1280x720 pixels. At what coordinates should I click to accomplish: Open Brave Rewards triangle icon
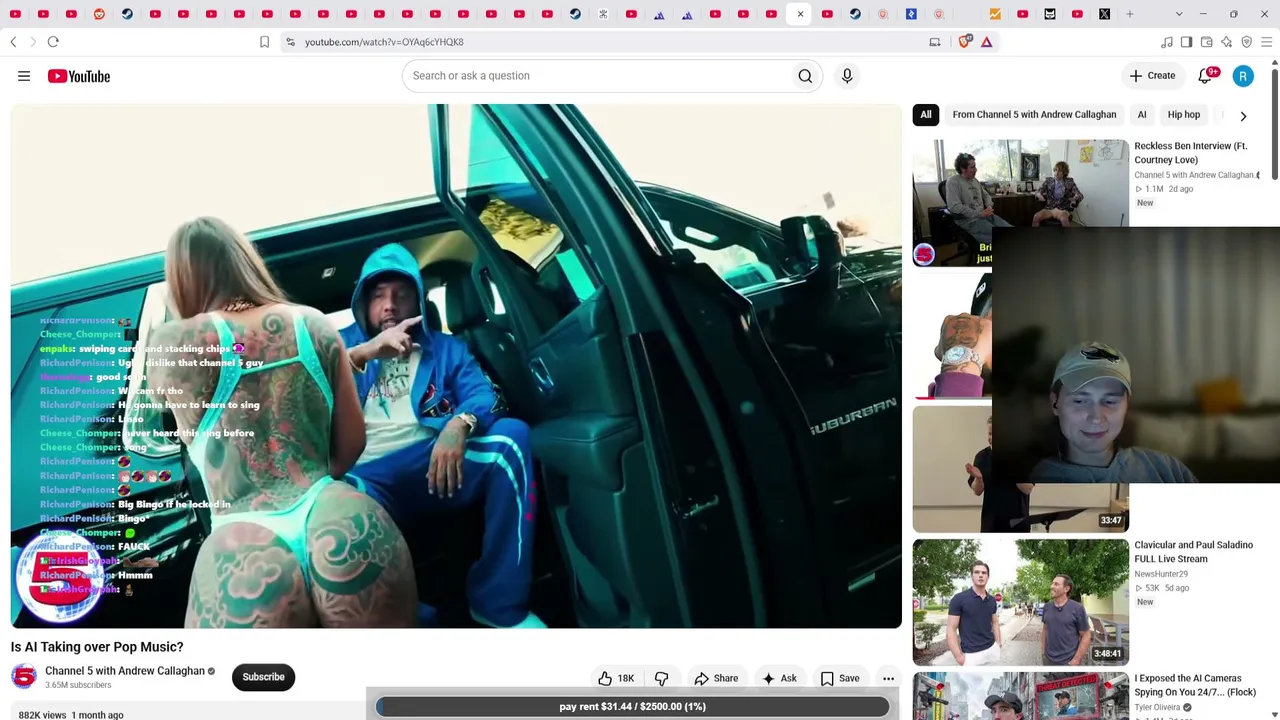(x=987, y=42)
